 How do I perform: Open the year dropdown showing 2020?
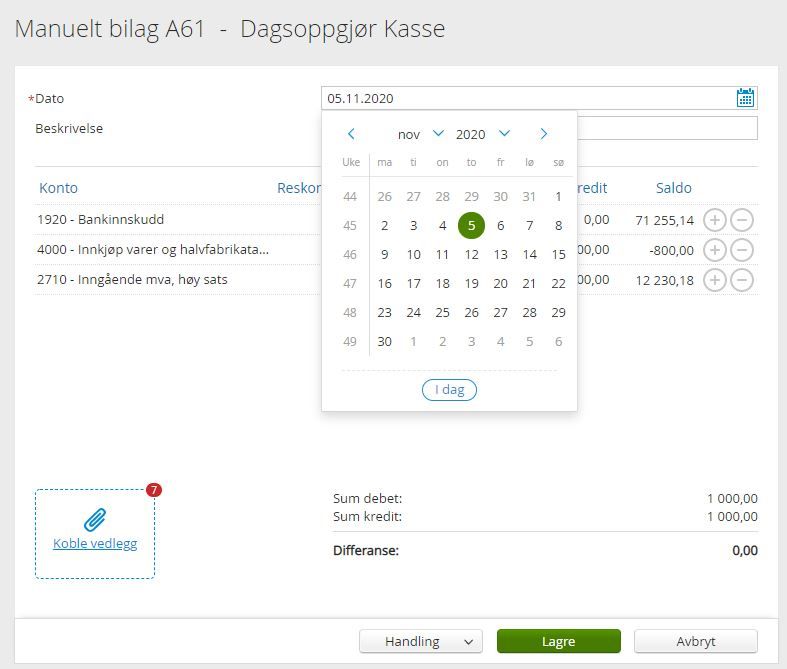(483, 134)
